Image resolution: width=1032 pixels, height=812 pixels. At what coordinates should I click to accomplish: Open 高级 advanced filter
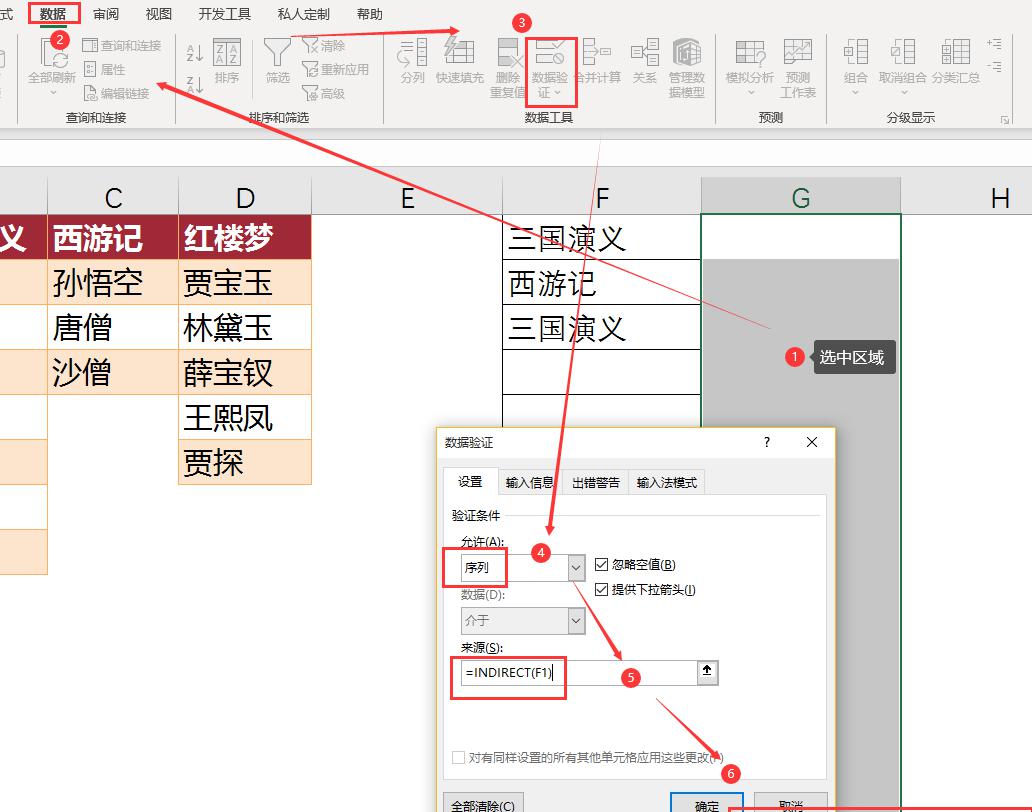[323, 93]
